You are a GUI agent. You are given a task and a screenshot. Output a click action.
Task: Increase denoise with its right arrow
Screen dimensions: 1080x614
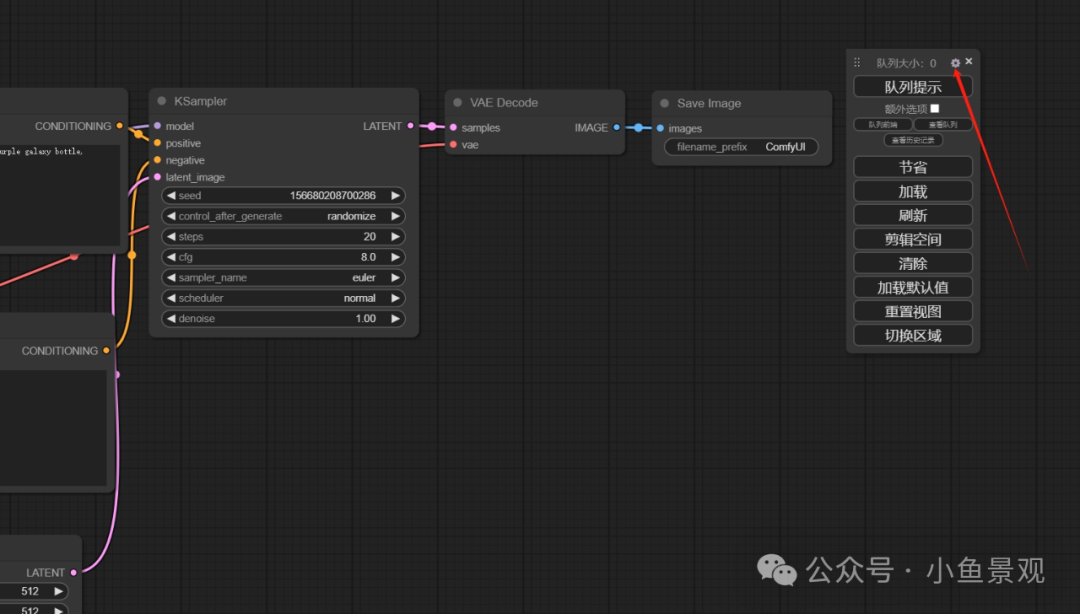(395, 318)
